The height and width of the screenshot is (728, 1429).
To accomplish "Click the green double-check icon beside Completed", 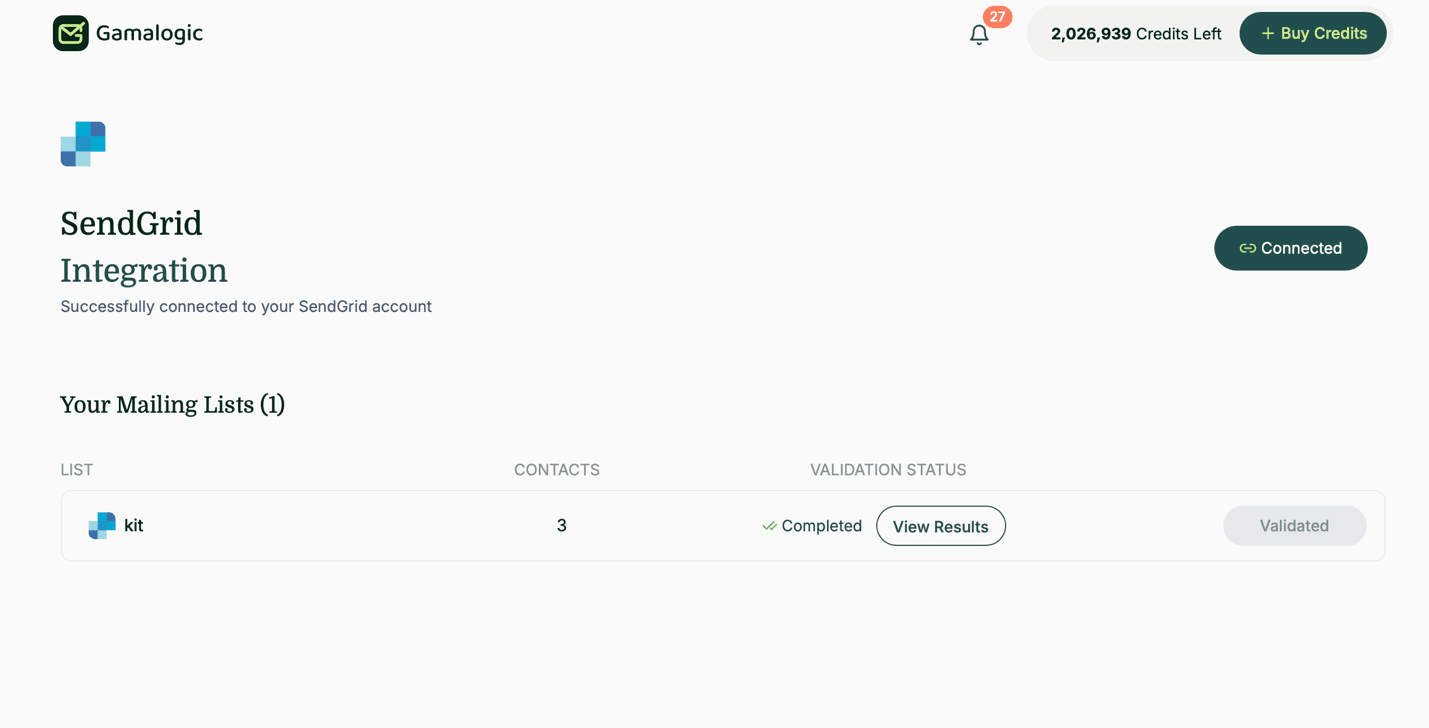I will [769, 525].
